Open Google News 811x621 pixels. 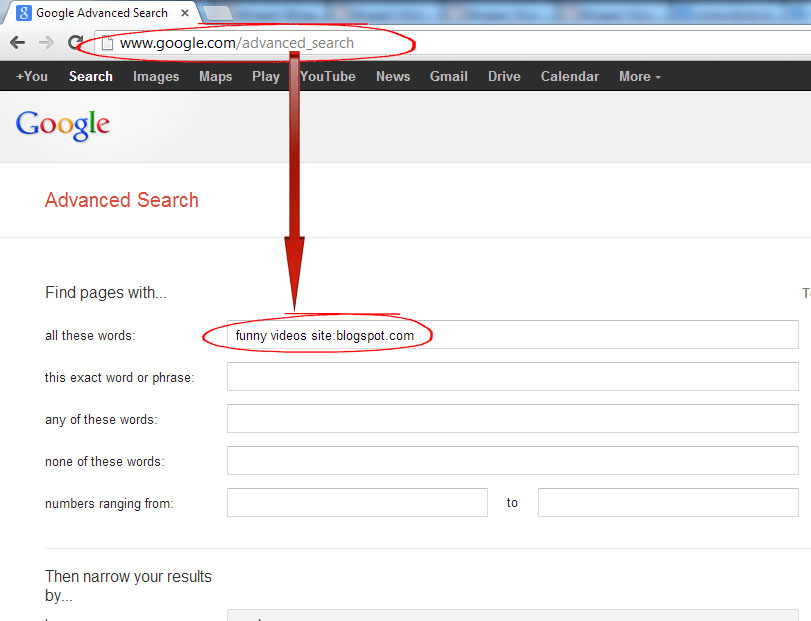392,76
